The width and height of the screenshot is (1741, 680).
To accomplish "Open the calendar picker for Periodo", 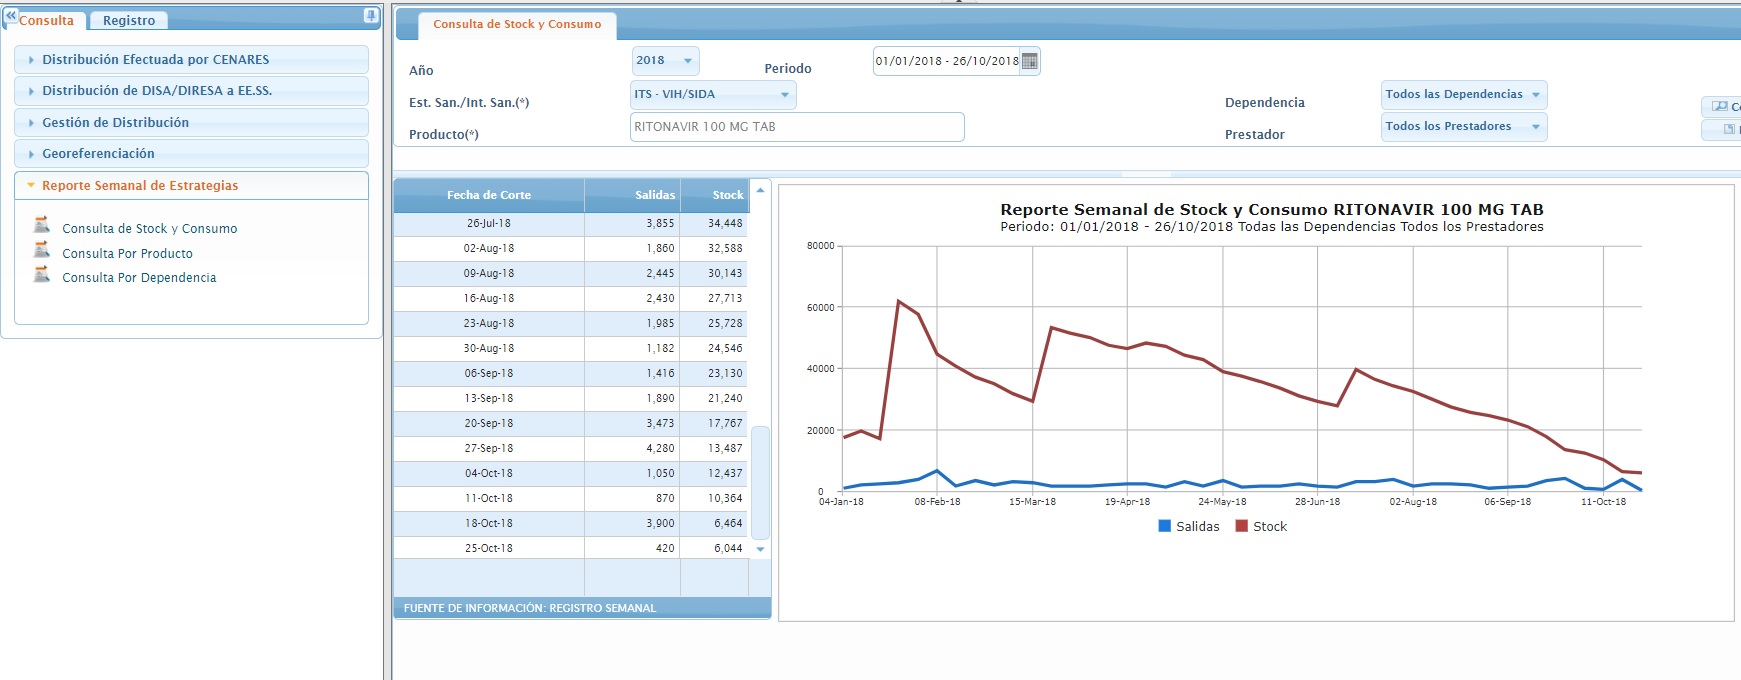I will pyautogui.click(x=1029, y=61).
